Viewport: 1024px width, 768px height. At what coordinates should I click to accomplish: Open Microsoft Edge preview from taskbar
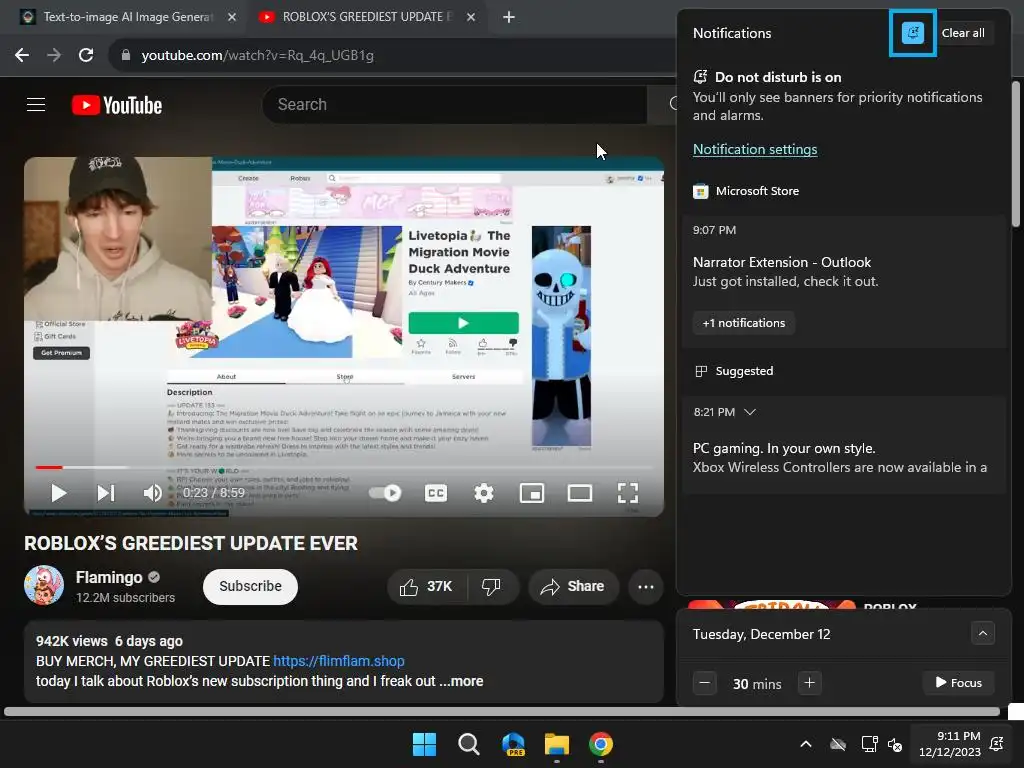[513, 744]
